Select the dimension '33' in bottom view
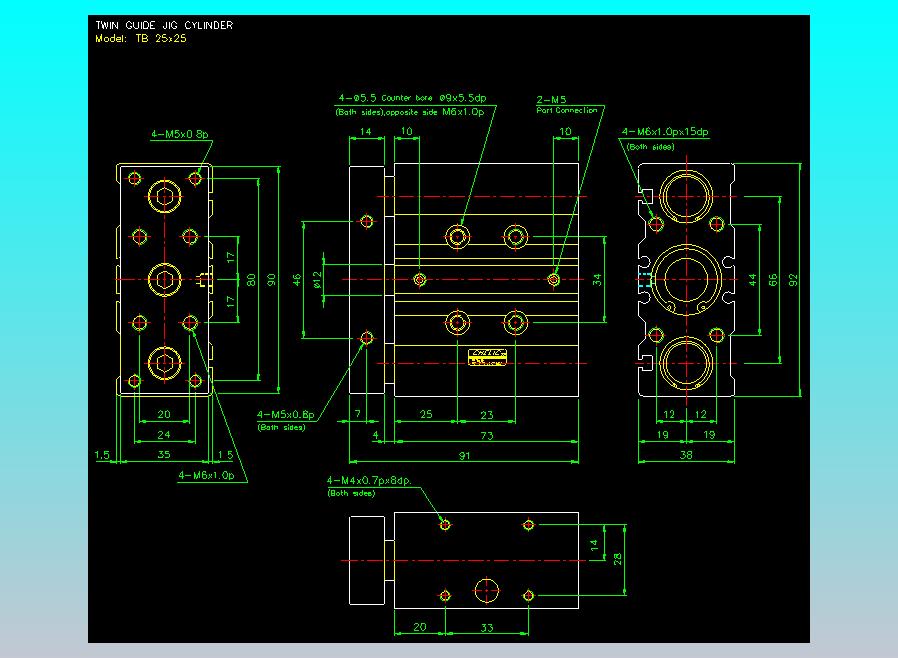This screenshot has width=898, height=658. pos(487,626)
